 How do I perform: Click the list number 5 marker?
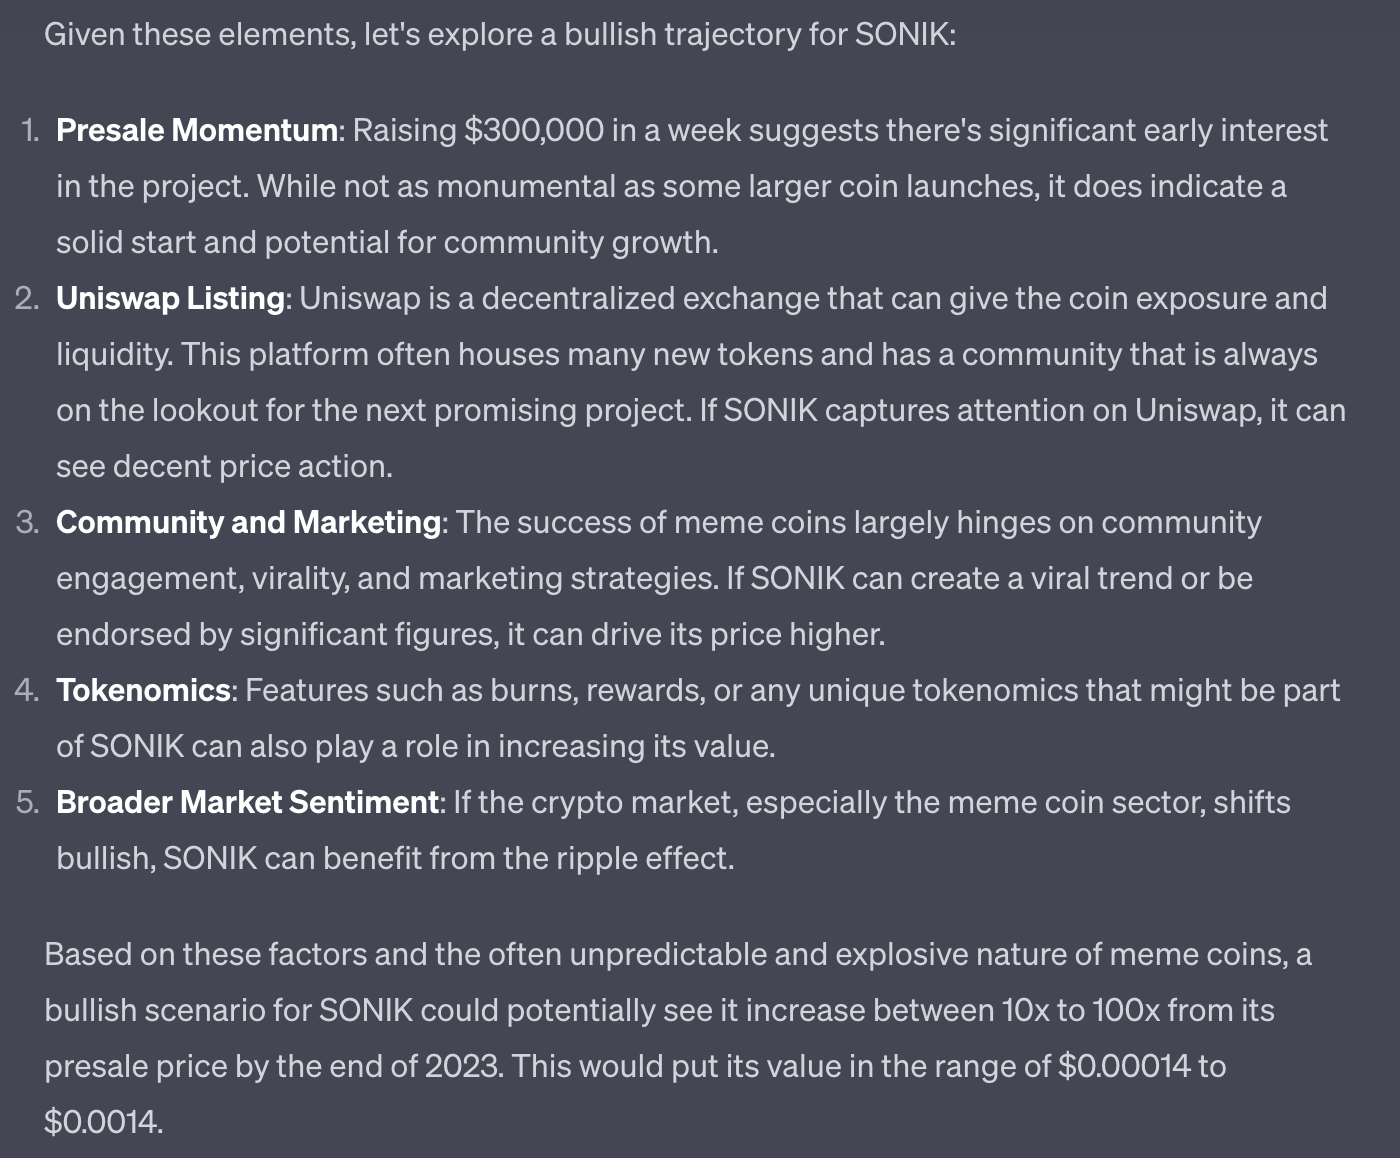pyautogui.click(x=28, y=803)
